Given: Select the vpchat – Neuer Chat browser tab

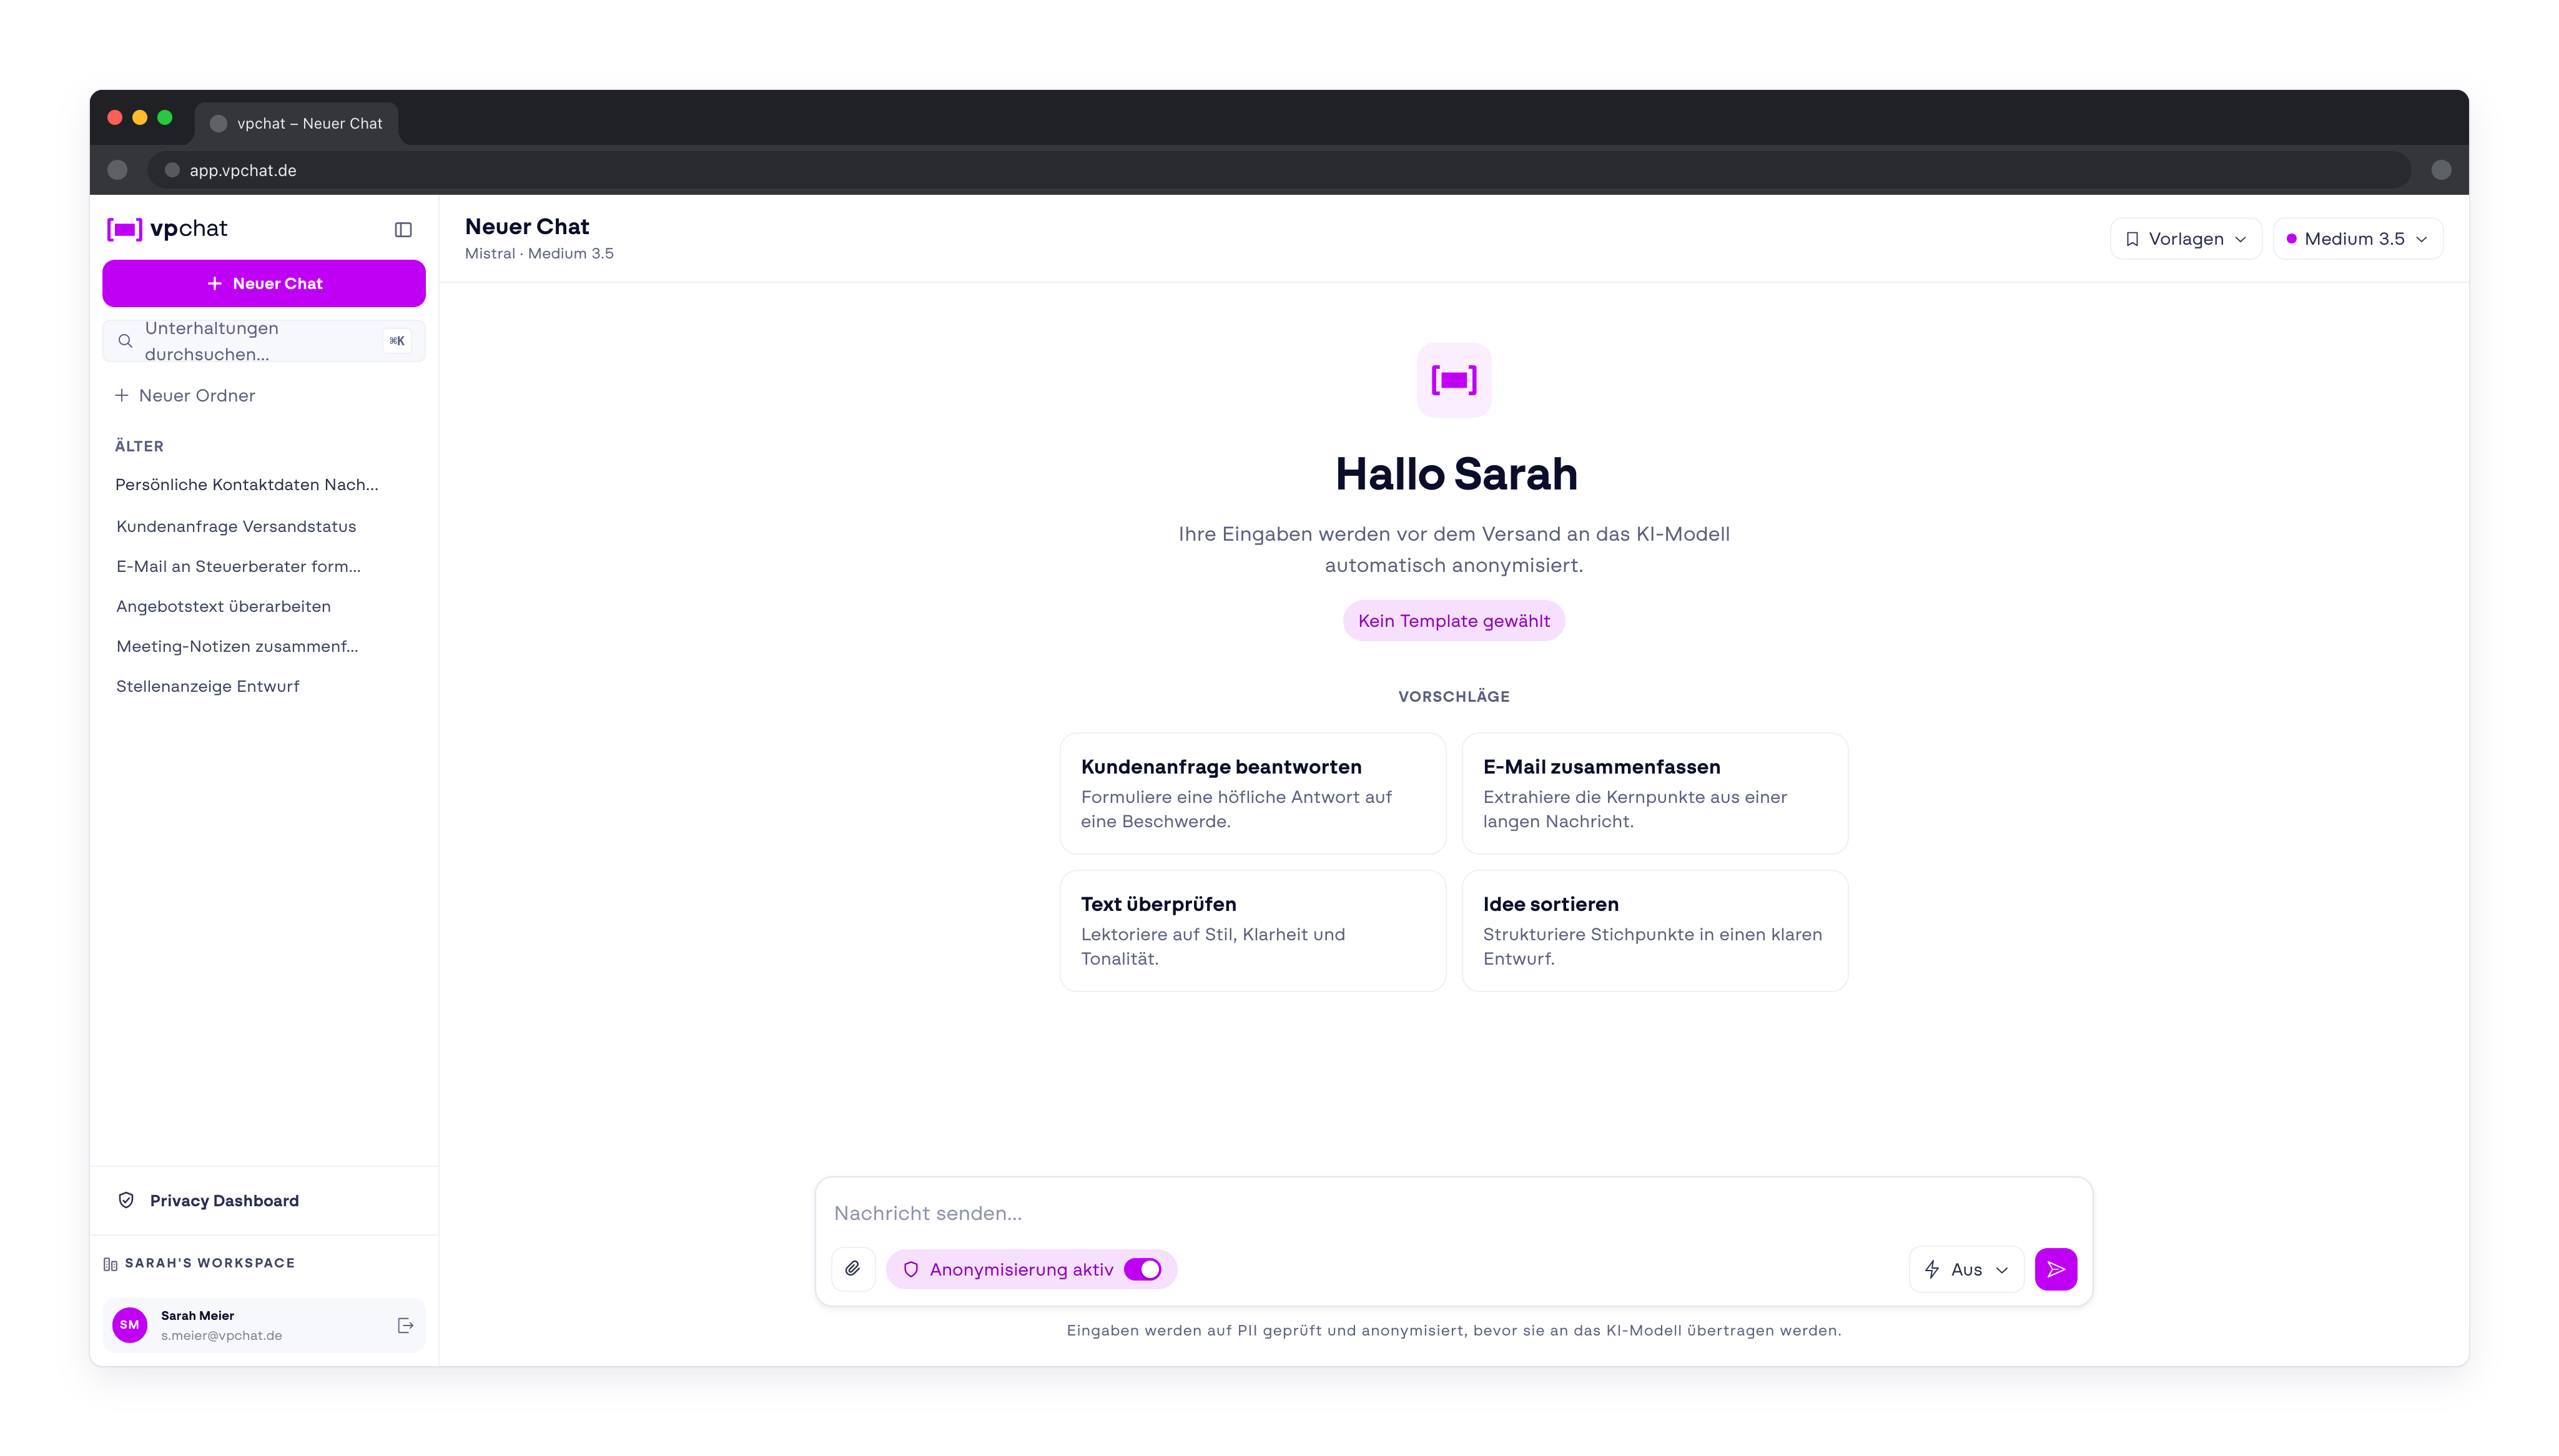Looking at the screenshot, I should 297,124.
